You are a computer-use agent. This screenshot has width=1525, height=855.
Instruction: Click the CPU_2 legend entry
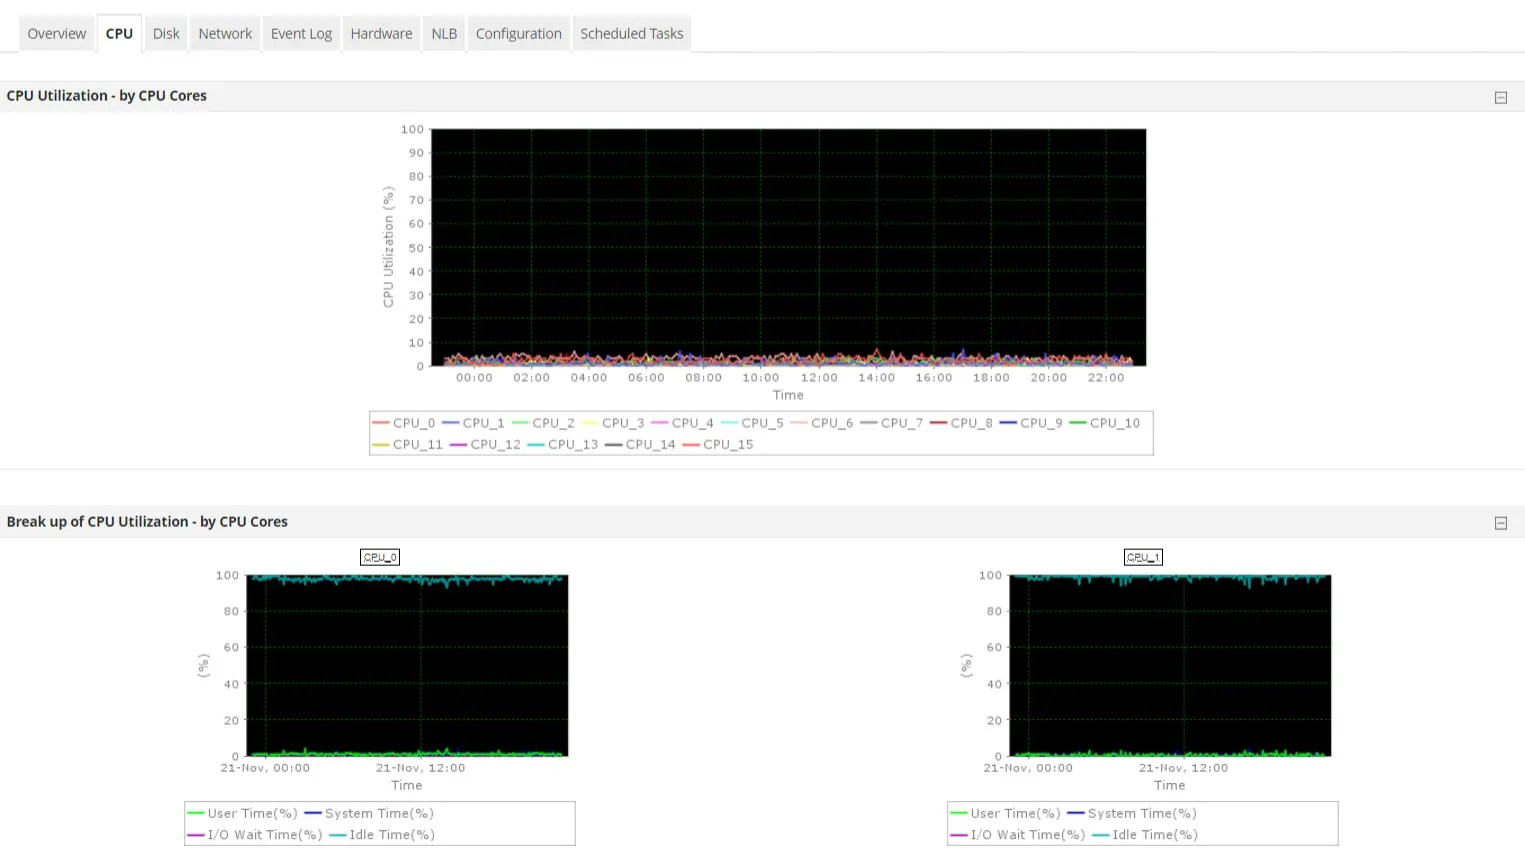click(x=543, y=423)
